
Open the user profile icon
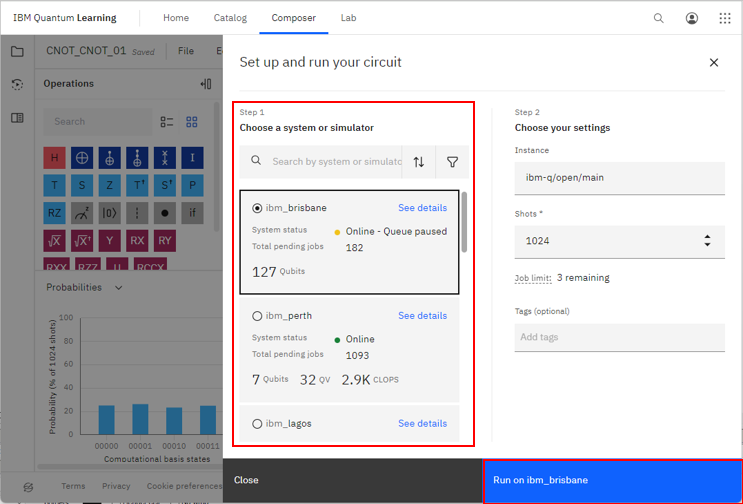click(x=691, y=18)
